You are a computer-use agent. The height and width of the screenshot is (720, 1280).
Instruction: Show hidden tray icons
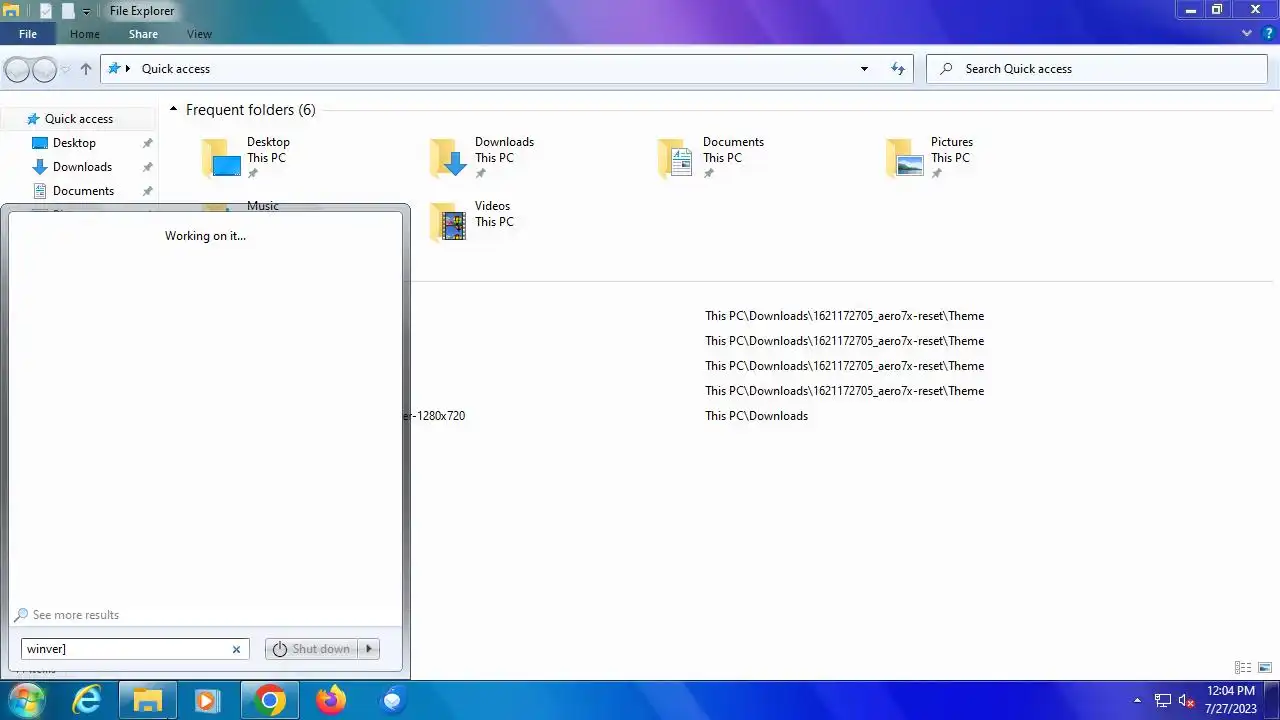tap(1137, 701)
